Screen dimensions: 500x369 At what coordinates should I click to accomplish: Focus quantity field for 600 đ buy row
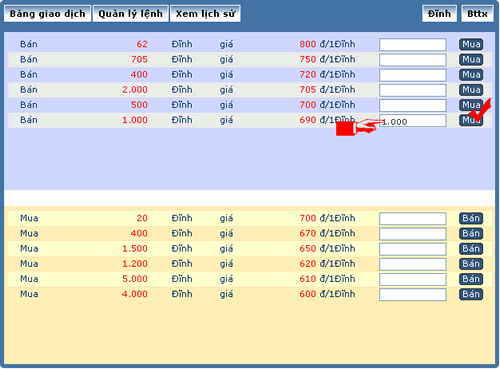point(413,295)
